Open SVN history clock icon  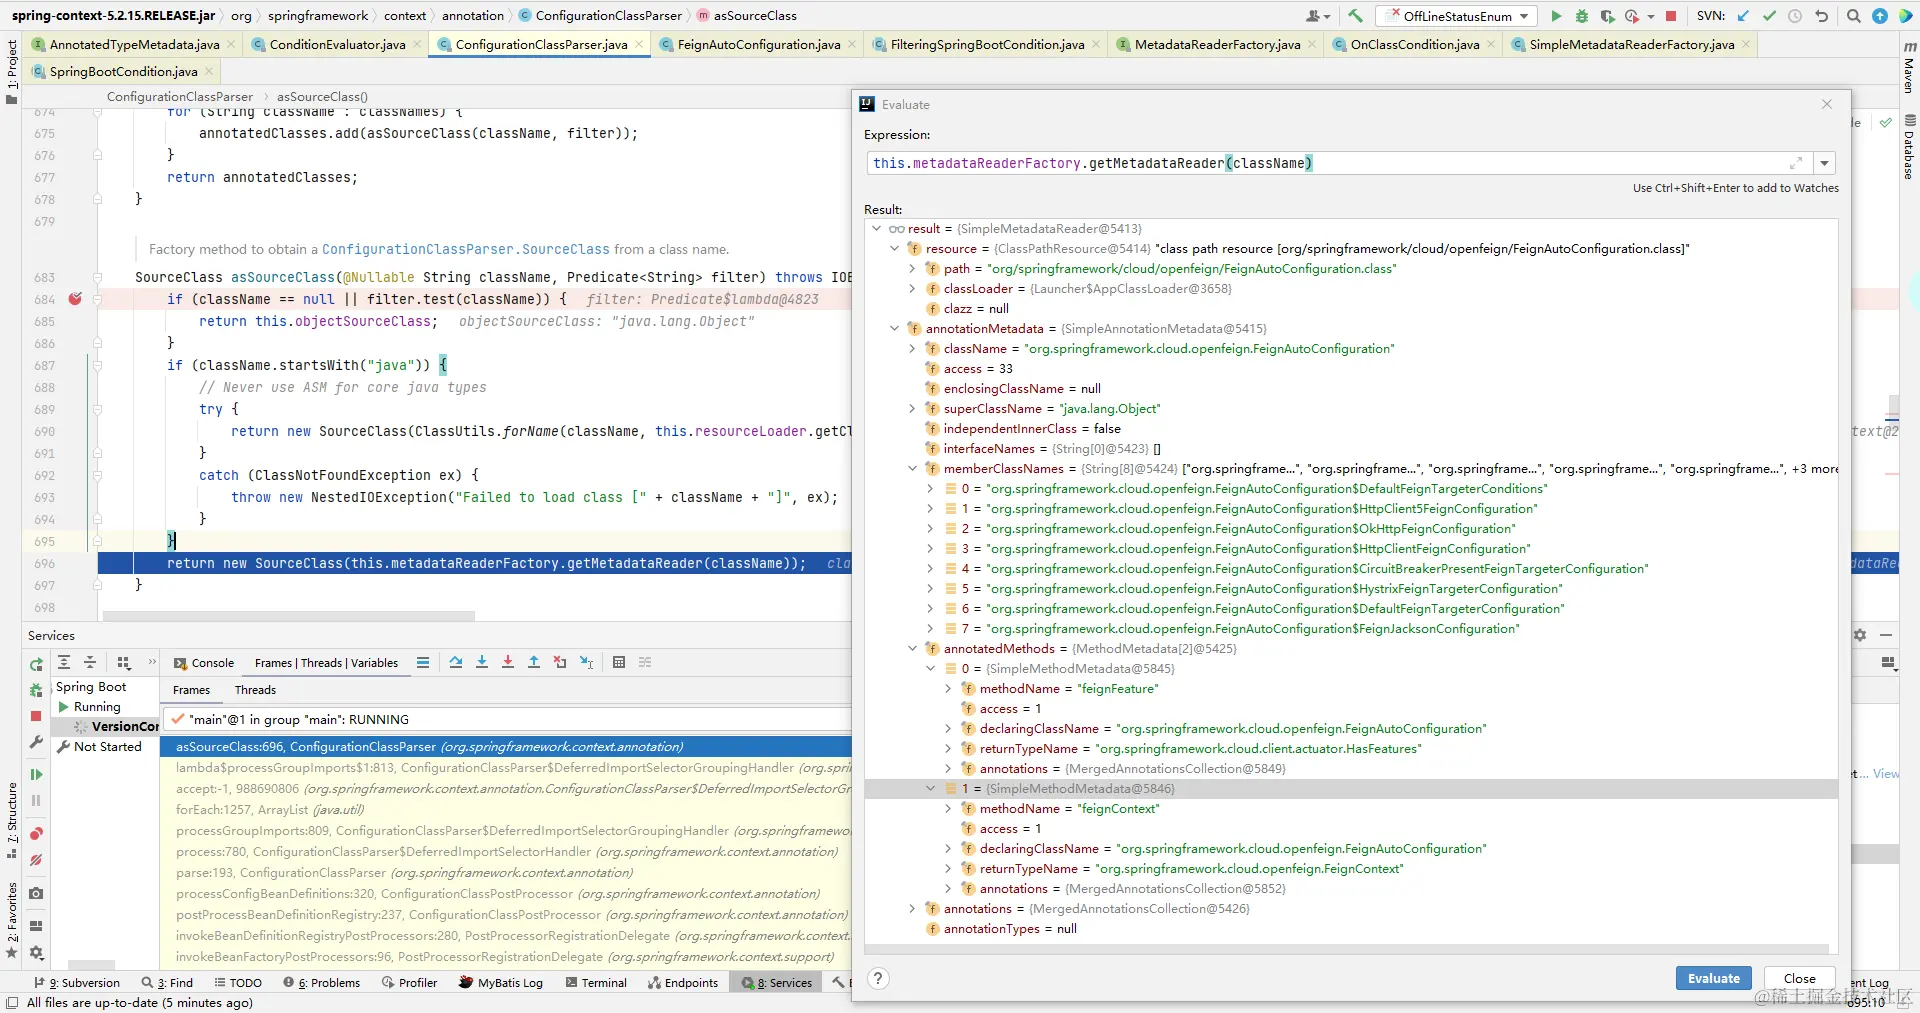click(x=1795, y=16)
